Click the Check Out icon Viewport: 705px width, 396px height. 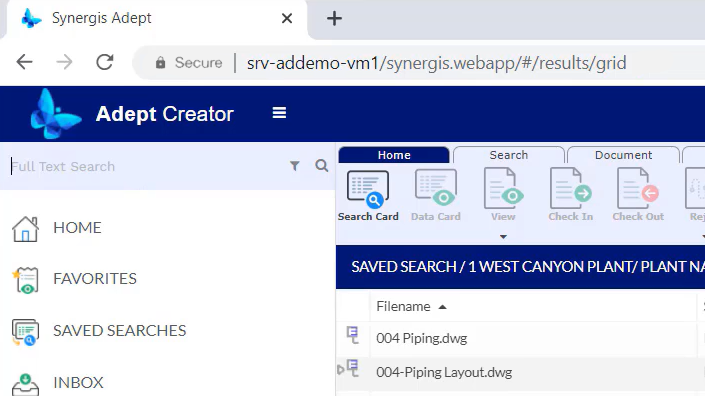pos(638,189)
